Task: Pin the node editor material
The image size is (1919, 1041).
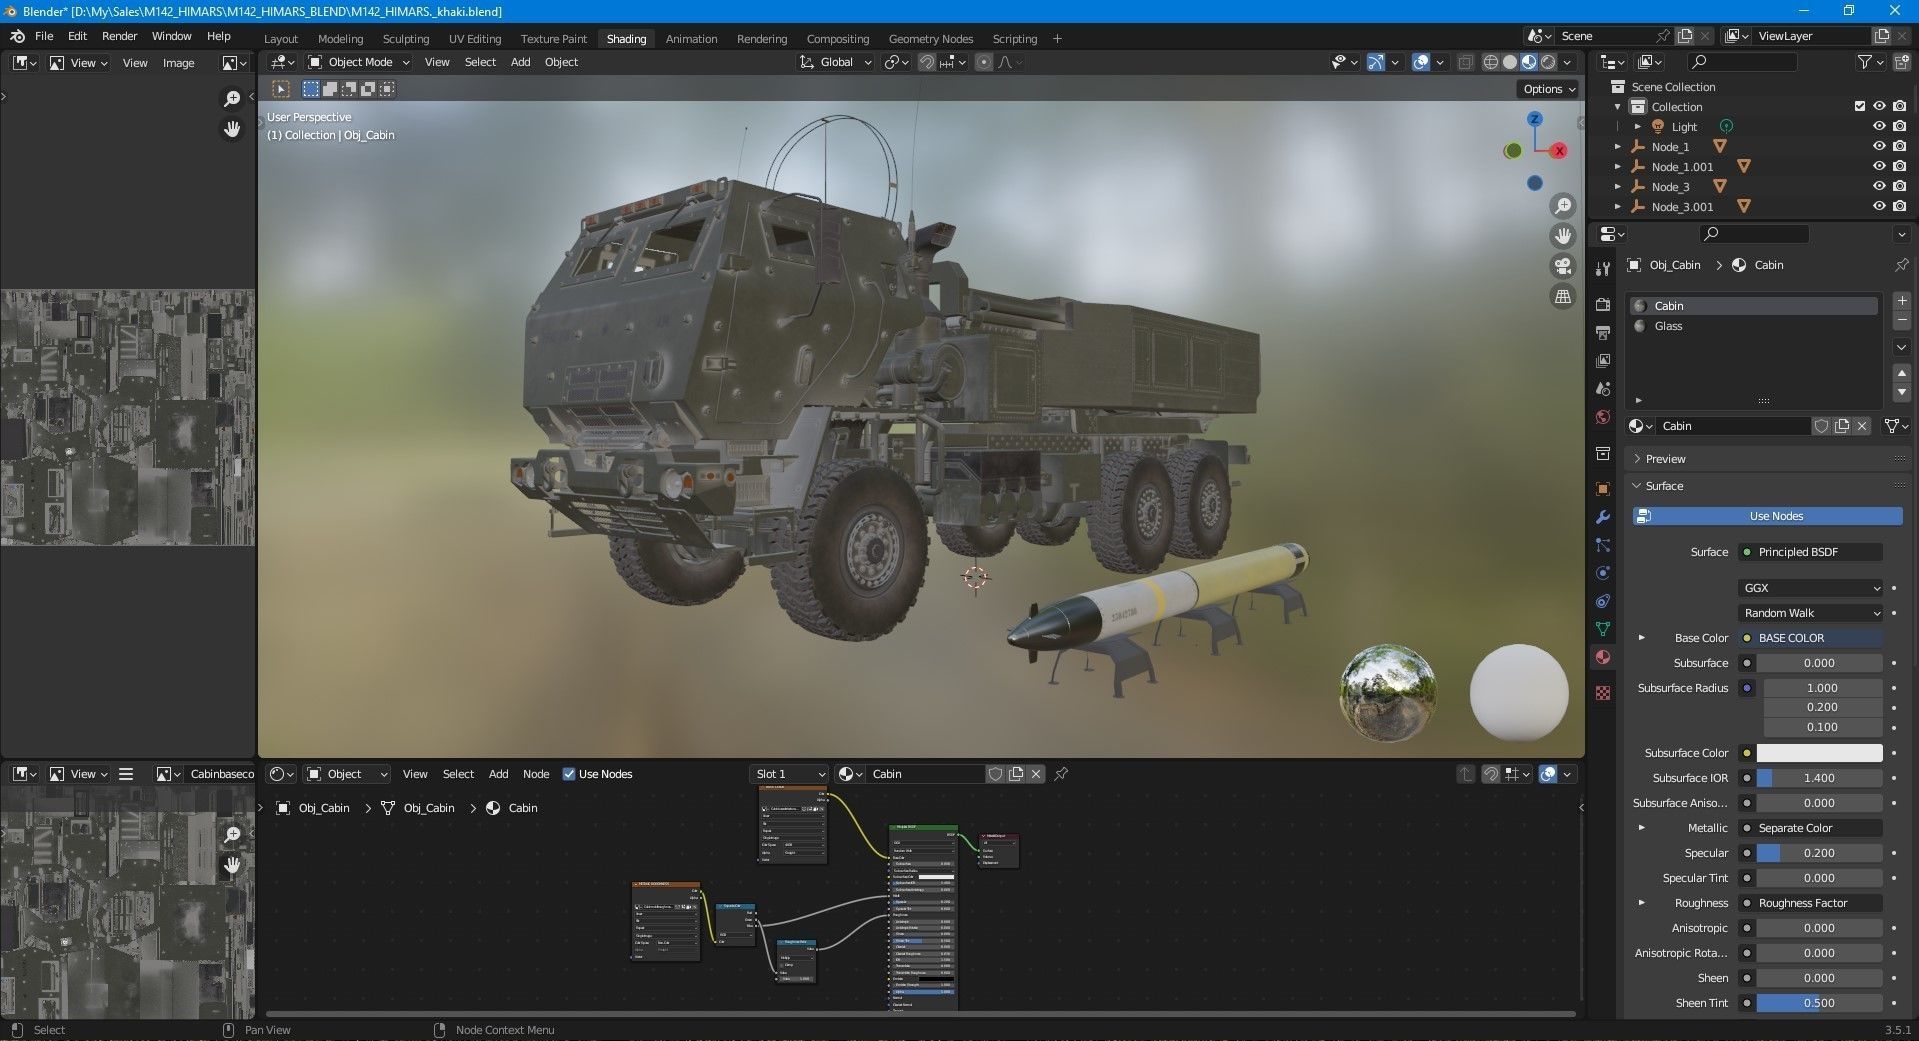Action: click(x=1061, y=774)
